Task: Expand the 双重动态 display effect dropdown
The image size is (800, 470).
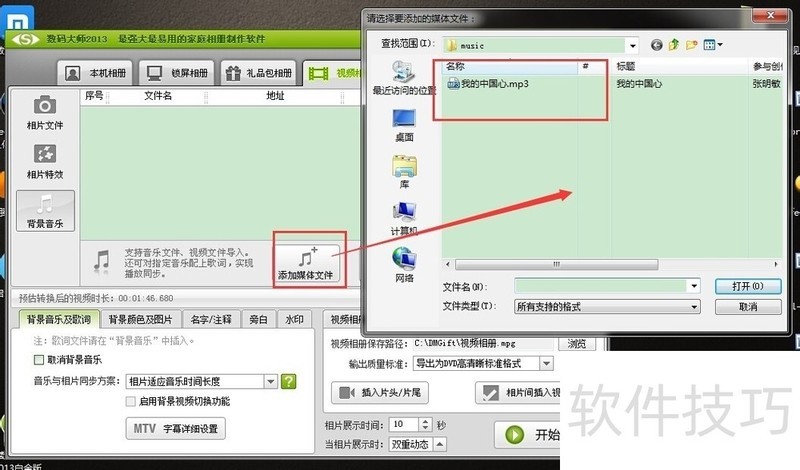Action: coord(440,444)
